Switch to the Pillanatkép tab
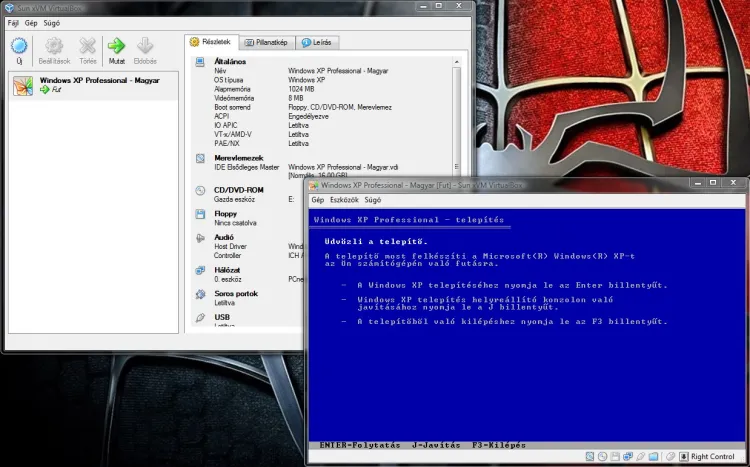This screenshot has height=467, width=750. 266,43
